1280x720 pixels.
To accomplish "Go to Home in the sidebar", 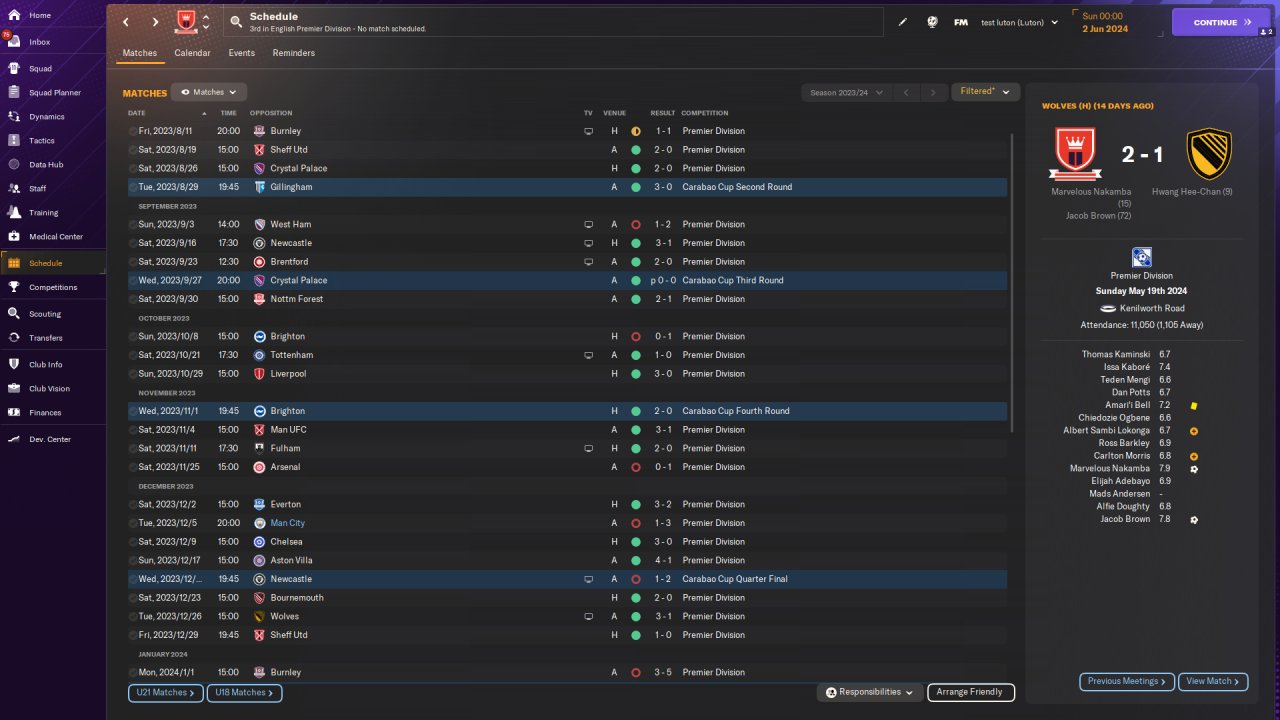I will tap(40, 15).
